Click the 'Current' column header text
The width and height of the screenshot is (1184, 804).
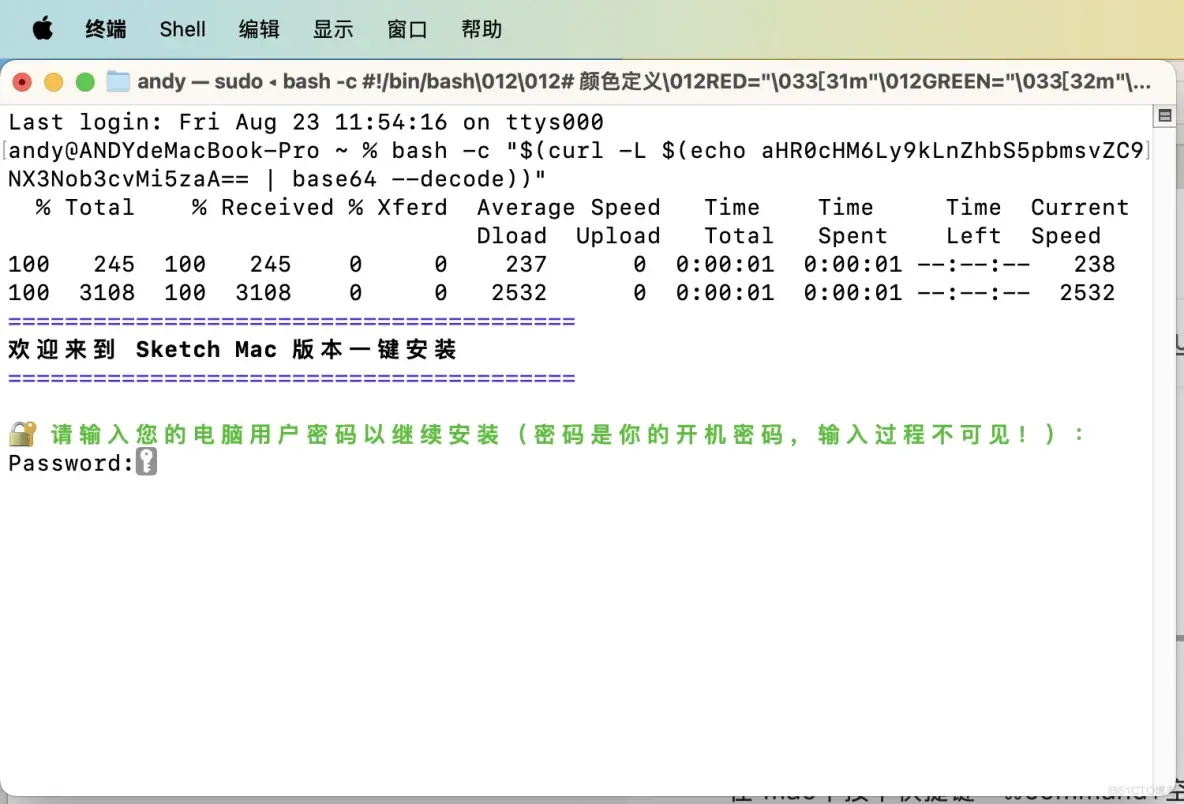point(1080,208)
